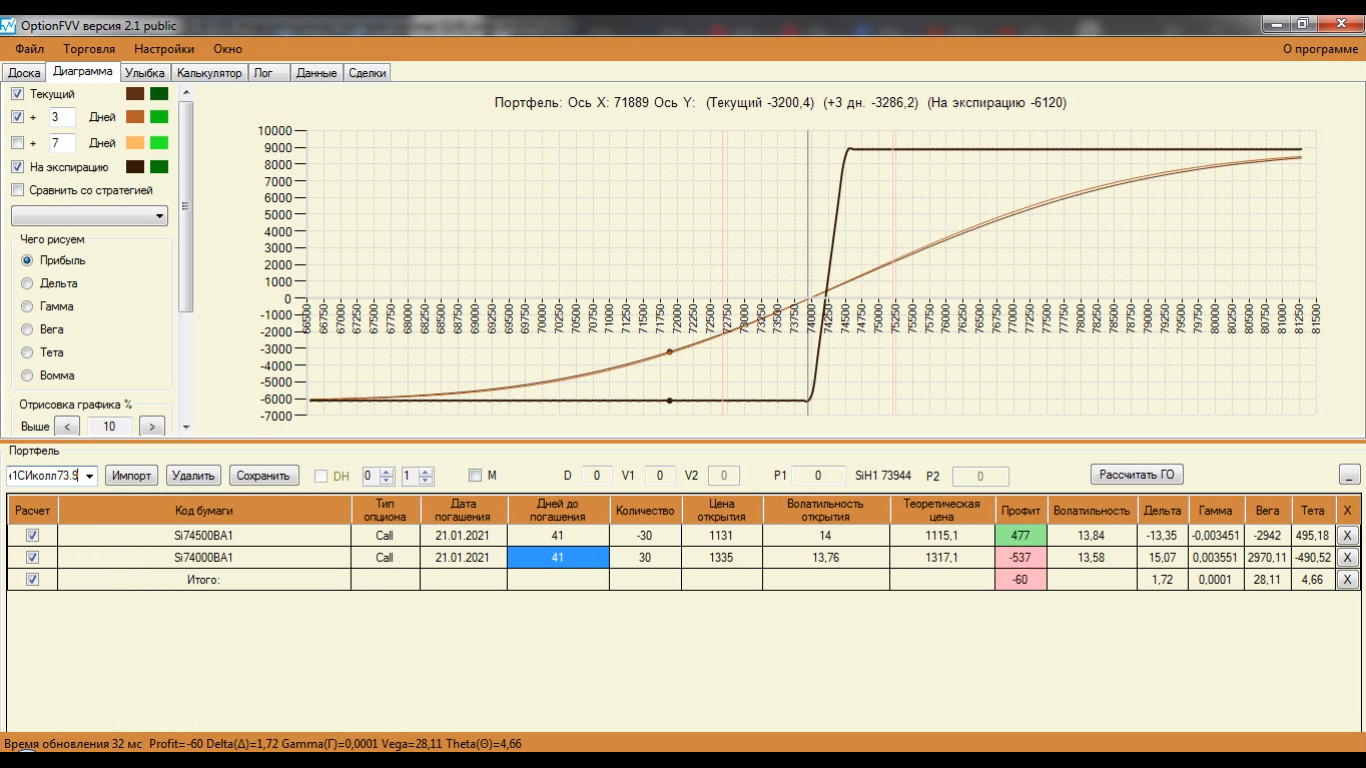Click the first number stepper arrows near DH
The width and height of the screenshot is (1366, 768).
click(x=387, y=476)
